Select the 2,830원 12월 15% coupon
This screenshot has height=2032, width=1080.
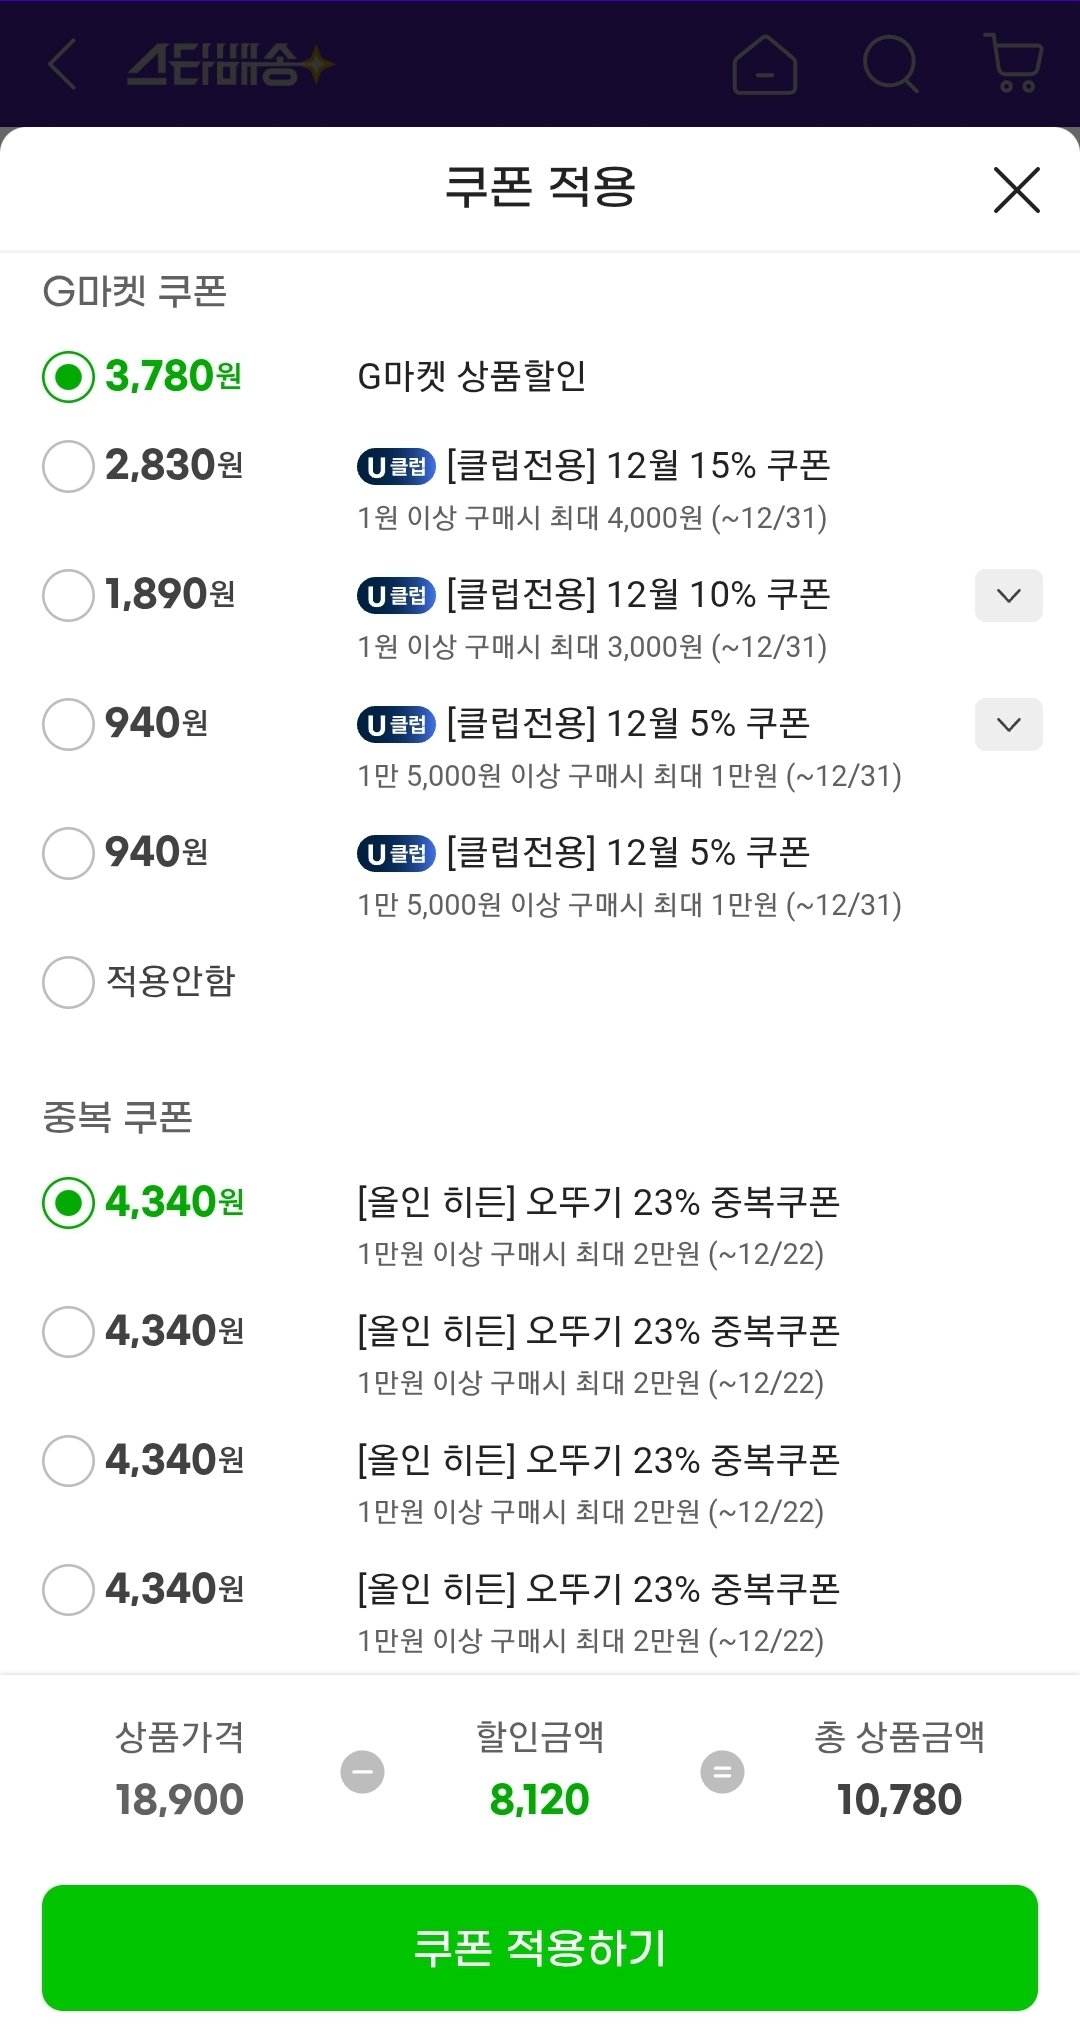coord(68,465)
